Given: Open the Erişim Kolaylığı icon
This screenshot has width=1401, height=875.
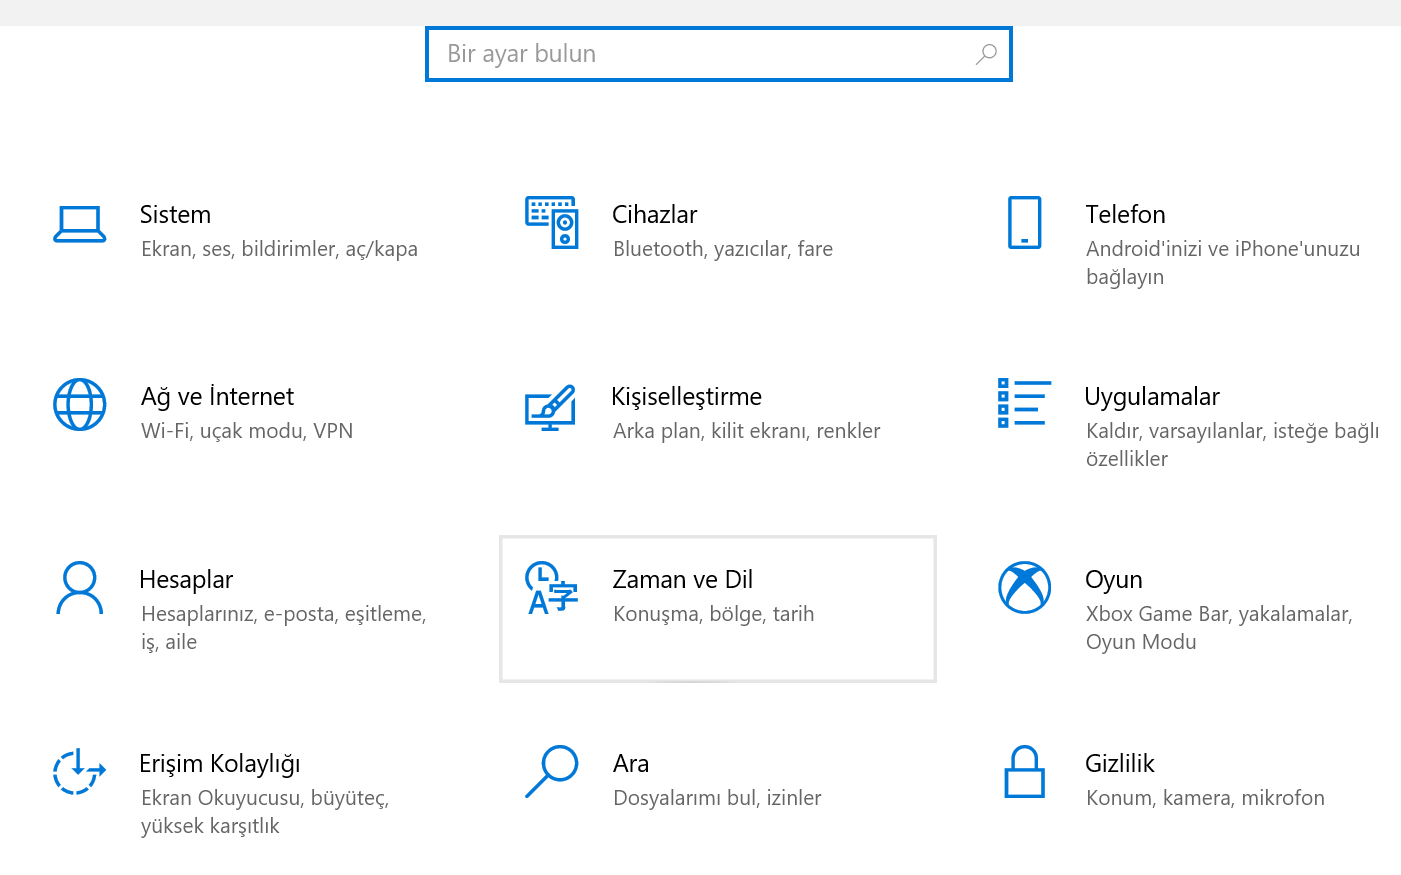Looking at the screenshot, I should click(x=79, y=771).
